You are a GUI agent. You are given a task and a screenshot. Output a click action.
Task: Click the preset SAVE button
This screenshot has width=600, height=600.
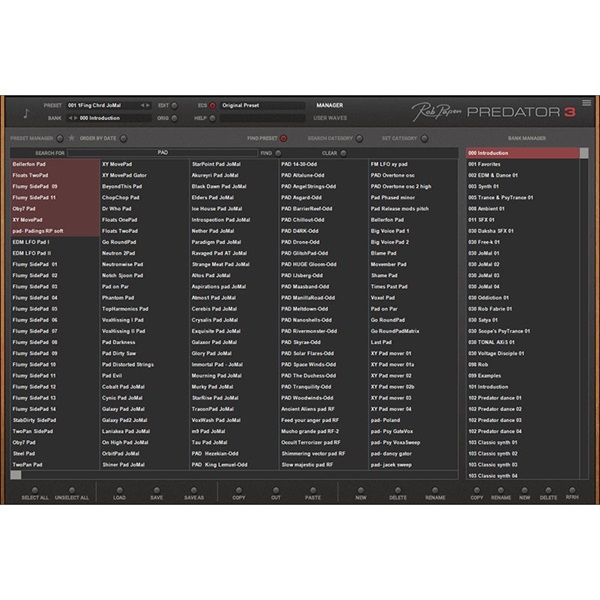(157, 490)
